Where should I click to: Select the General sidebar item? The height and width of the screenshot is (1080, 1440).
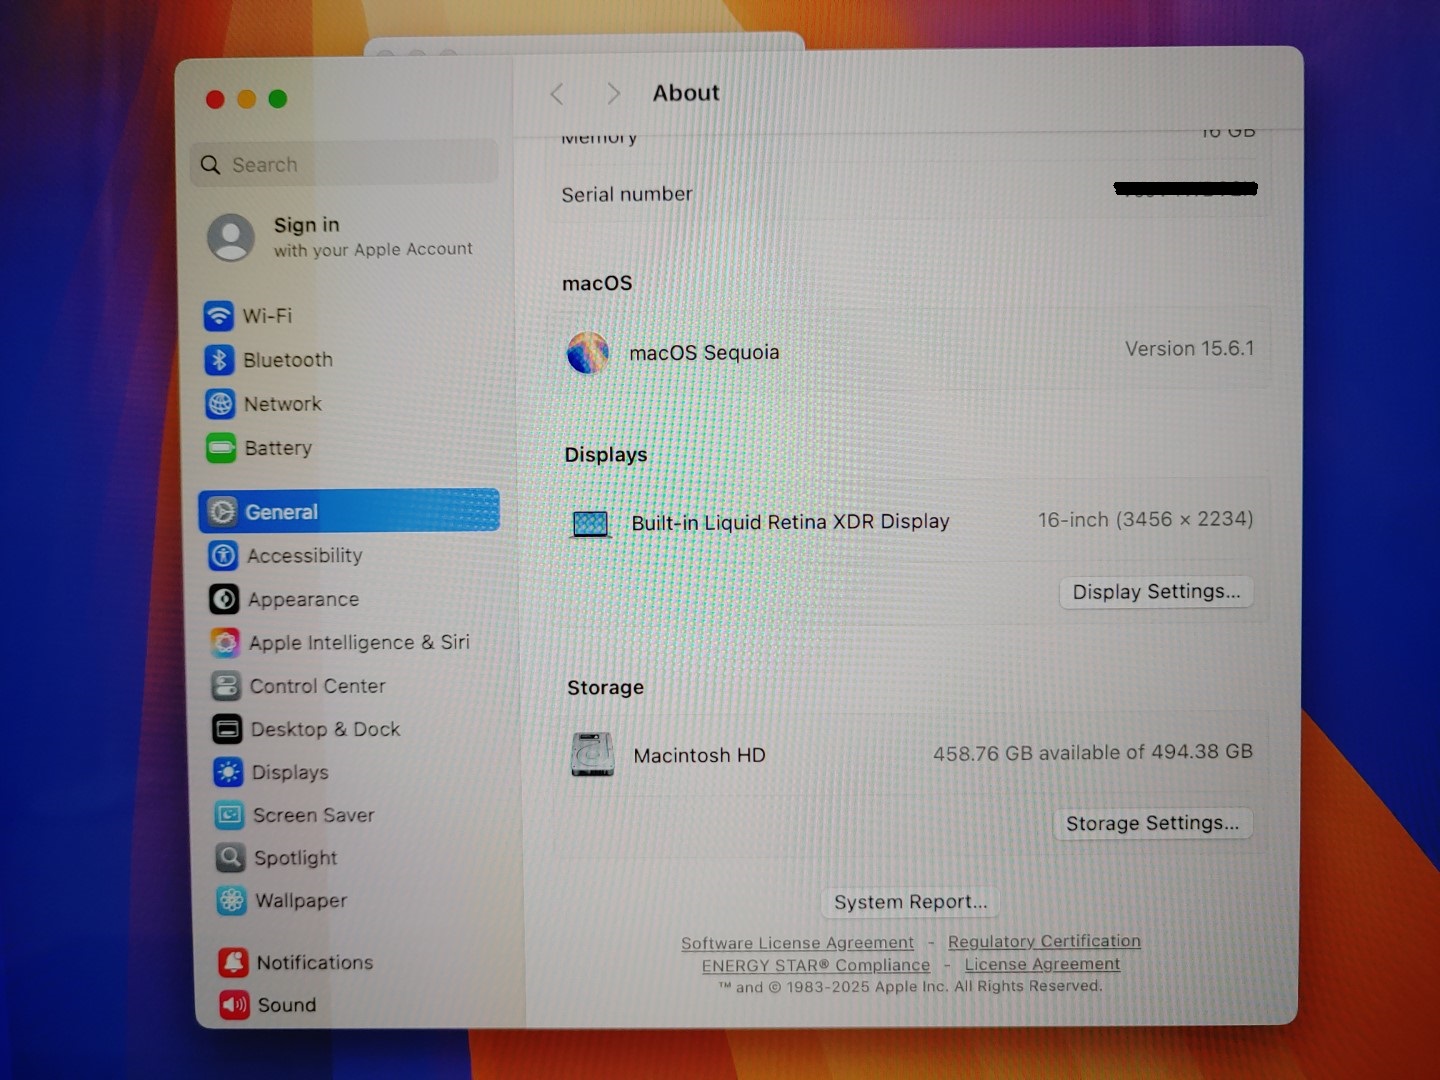(349, 511)
